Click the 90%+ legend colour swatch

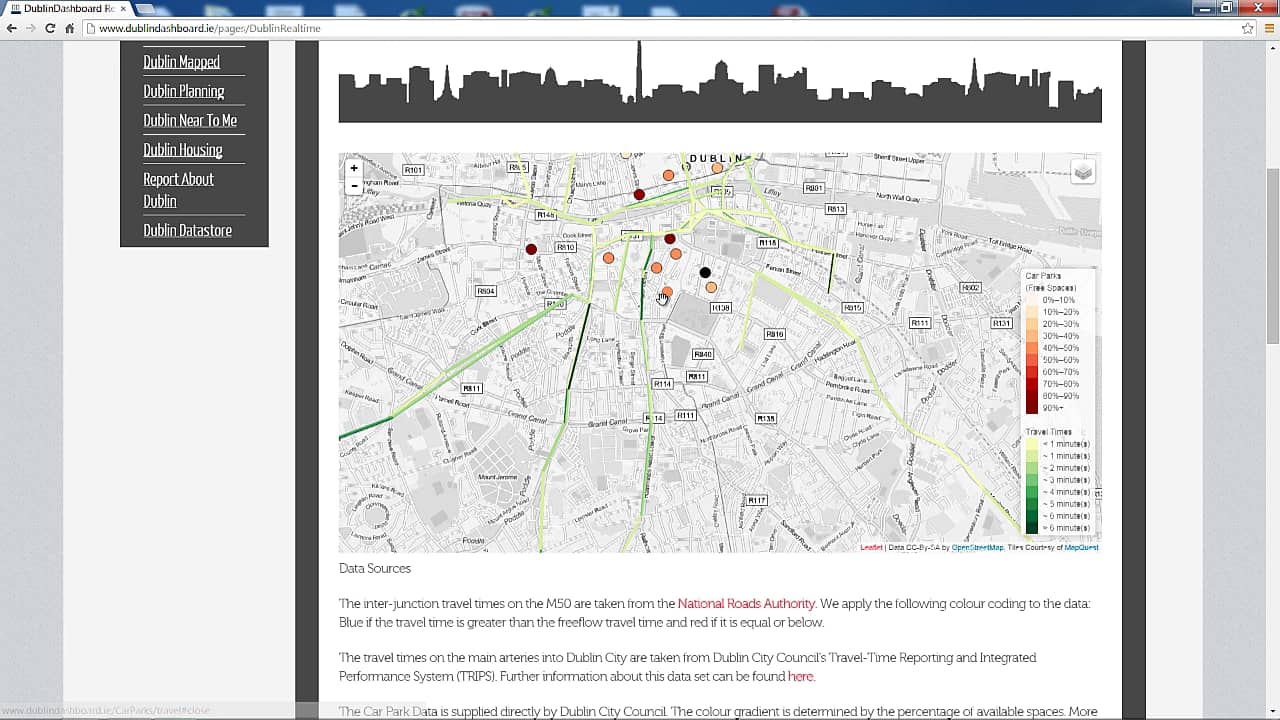[1032, 408]
